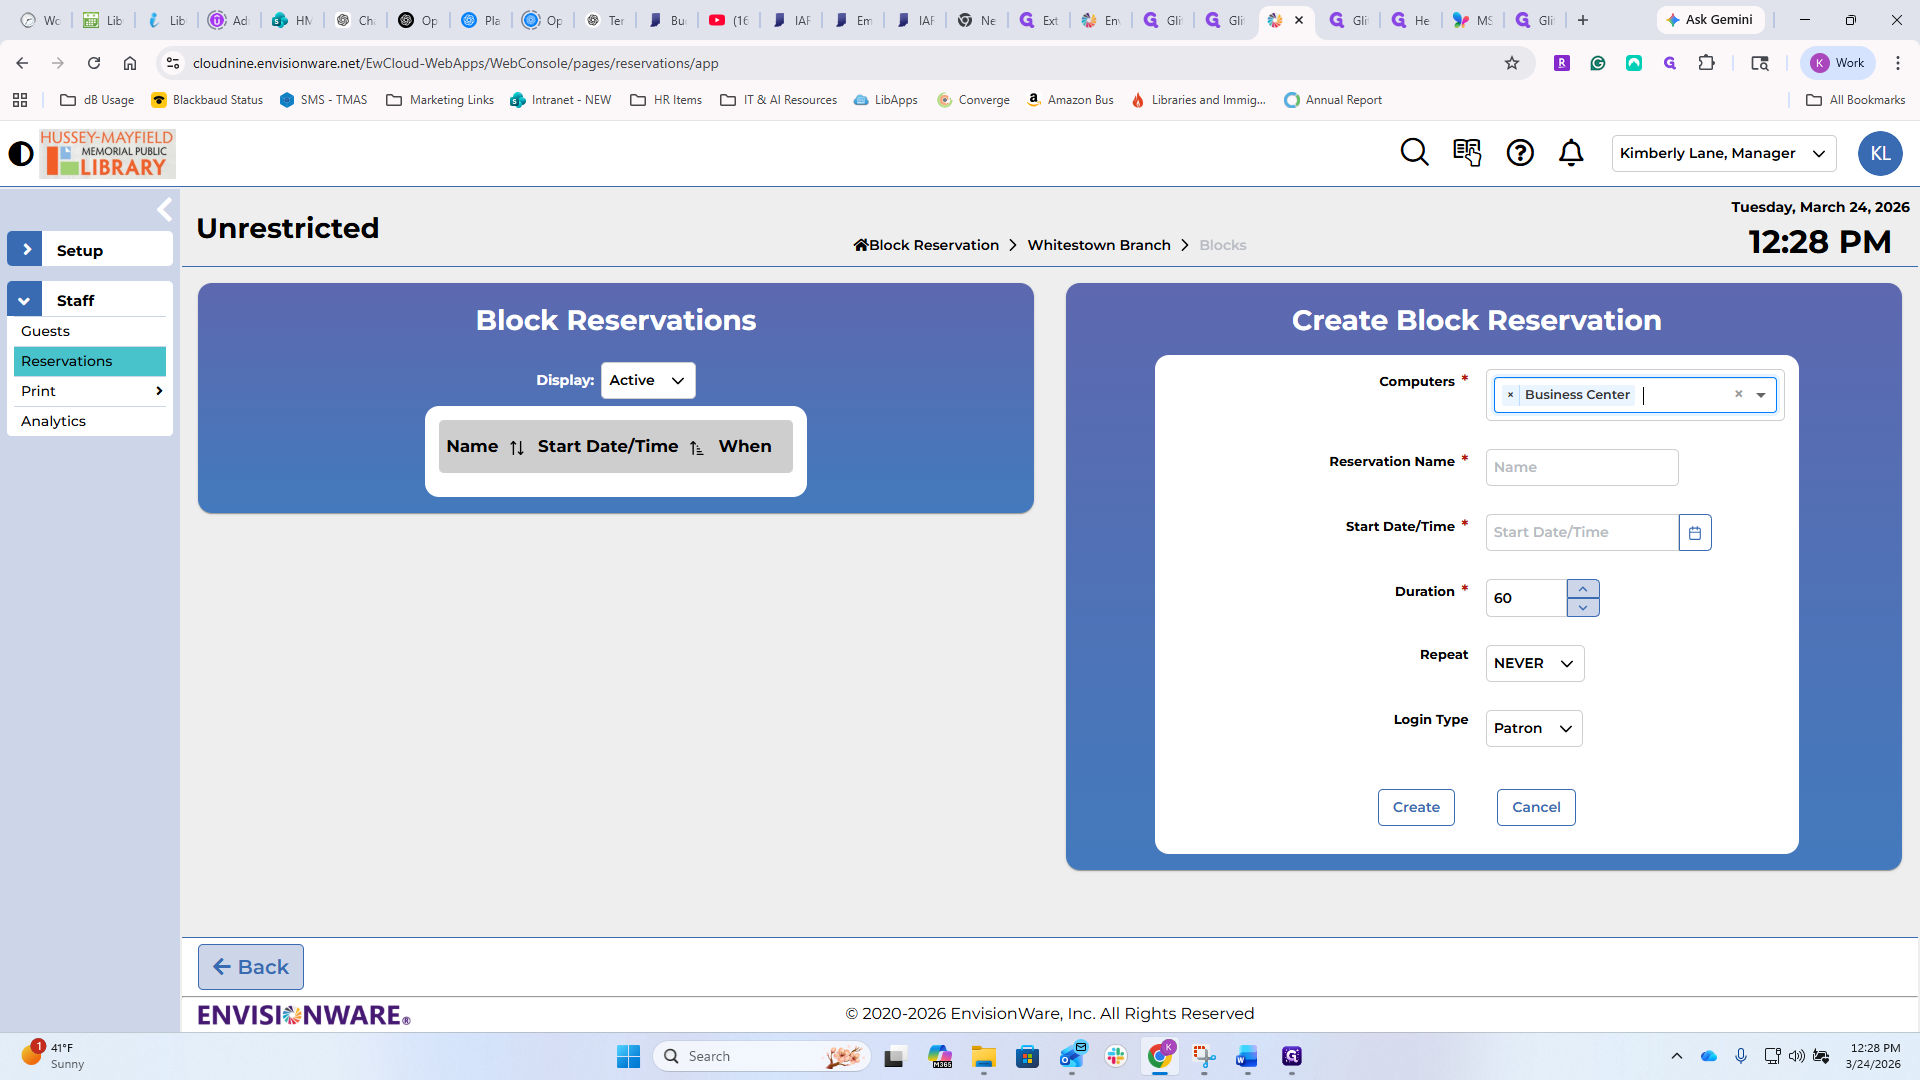Open the Repeat NEVER dropdown
This screenshot has height=1080, width=1920.
click(x=1534, y=664)
